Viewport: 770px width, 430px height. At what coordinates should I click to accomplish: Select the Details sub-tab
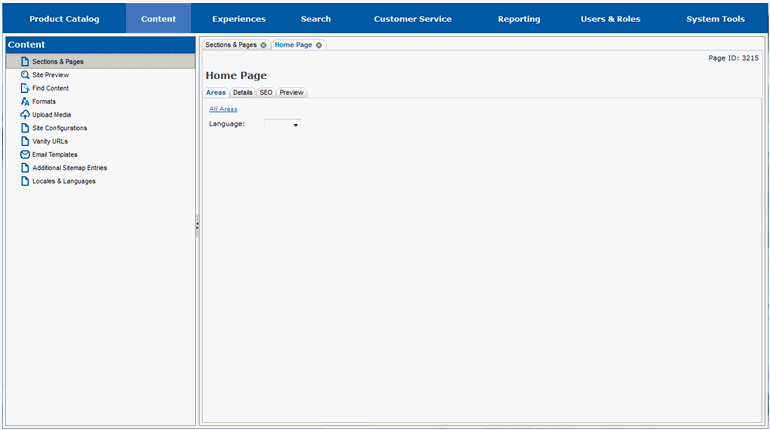tap(243, 92)
